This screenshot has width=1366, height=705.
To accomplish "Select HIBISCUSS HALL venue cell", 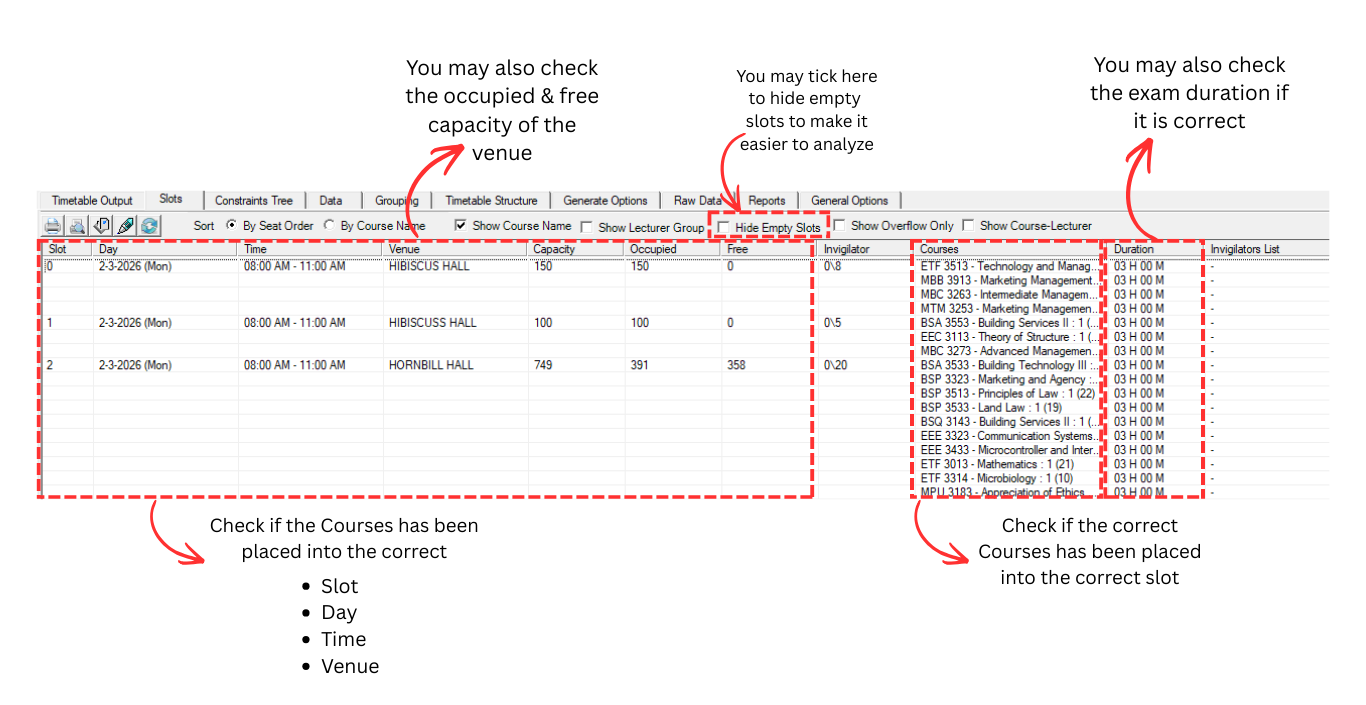I will pos(433,323).
